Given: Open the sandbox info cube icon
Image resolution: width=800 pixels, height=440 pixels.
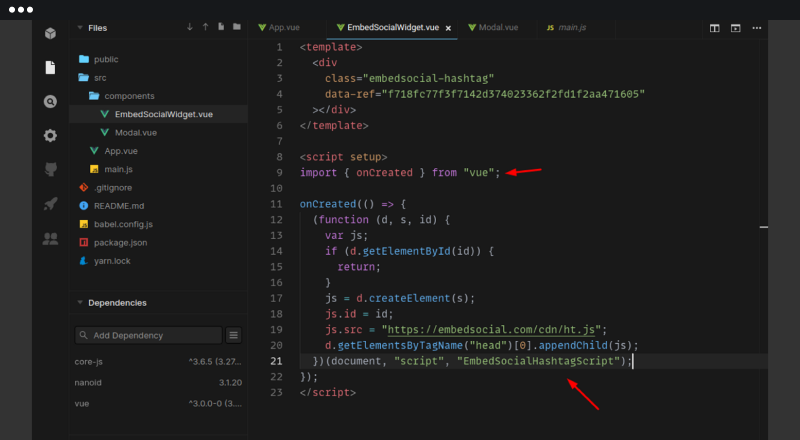Looking at the screenshot, I should [50, 33].
